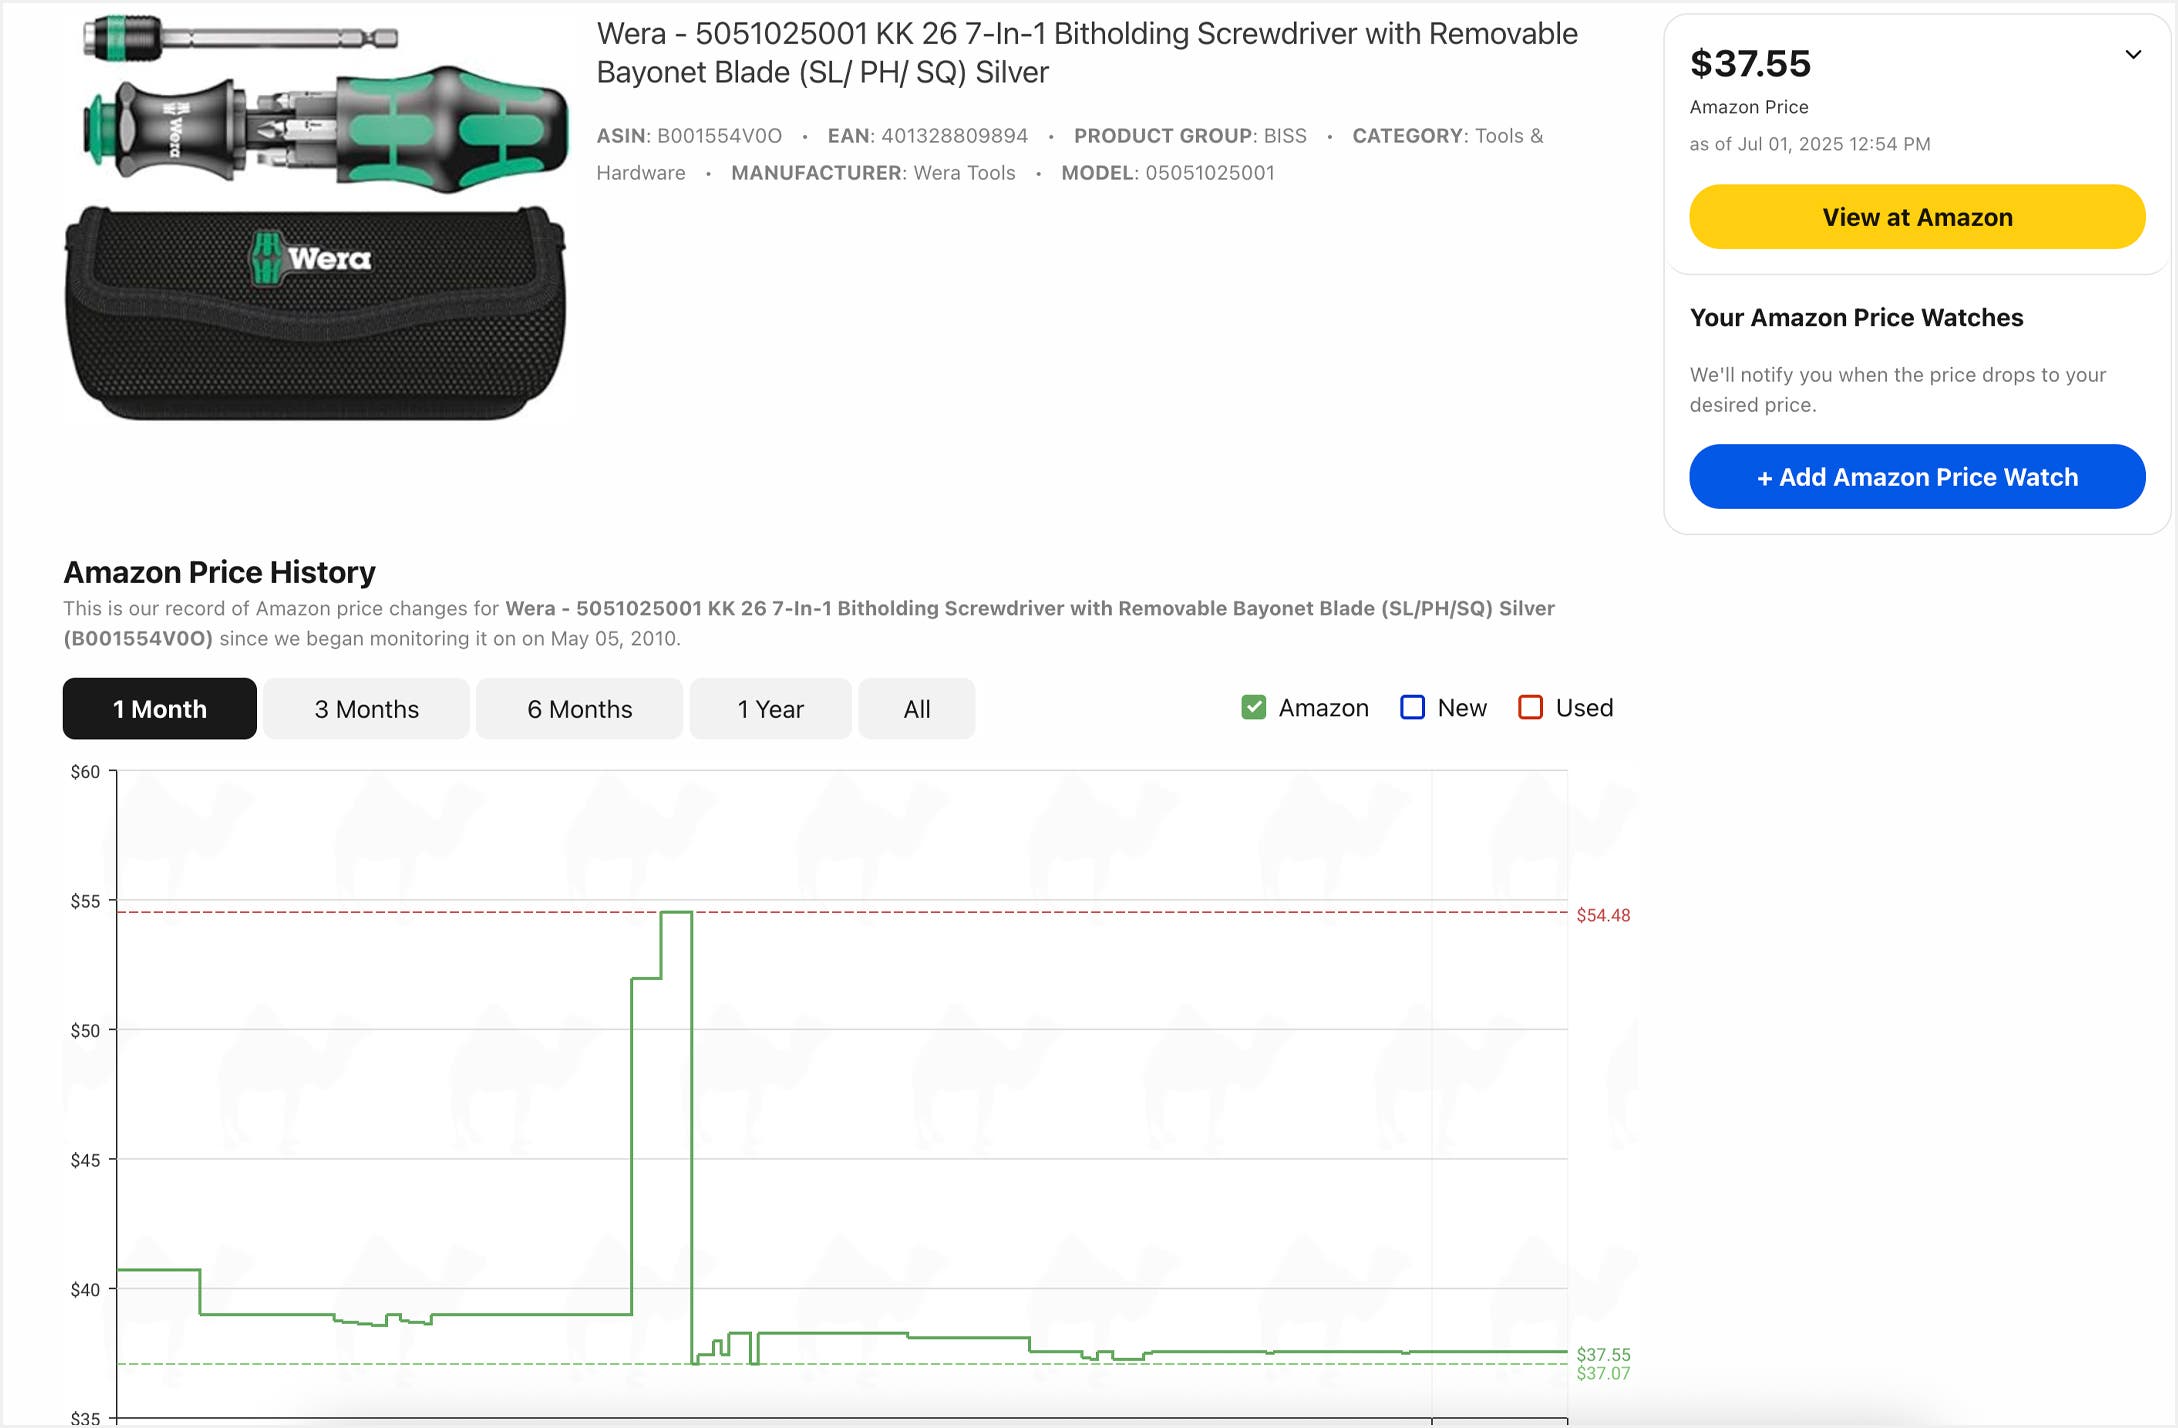Click the $37.55 Amazon price amount
2178x1428 pixels.
click(1750, 63)
